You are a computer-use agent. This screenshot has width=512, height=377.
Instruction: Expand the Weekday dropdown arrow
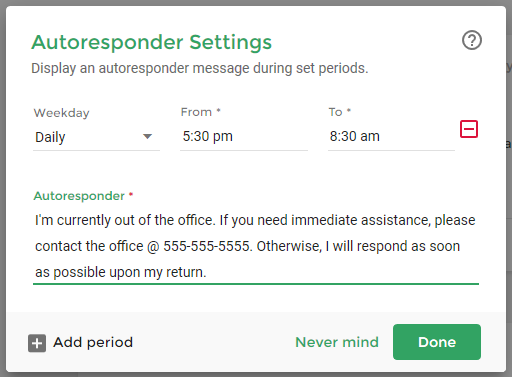[147, 136]
